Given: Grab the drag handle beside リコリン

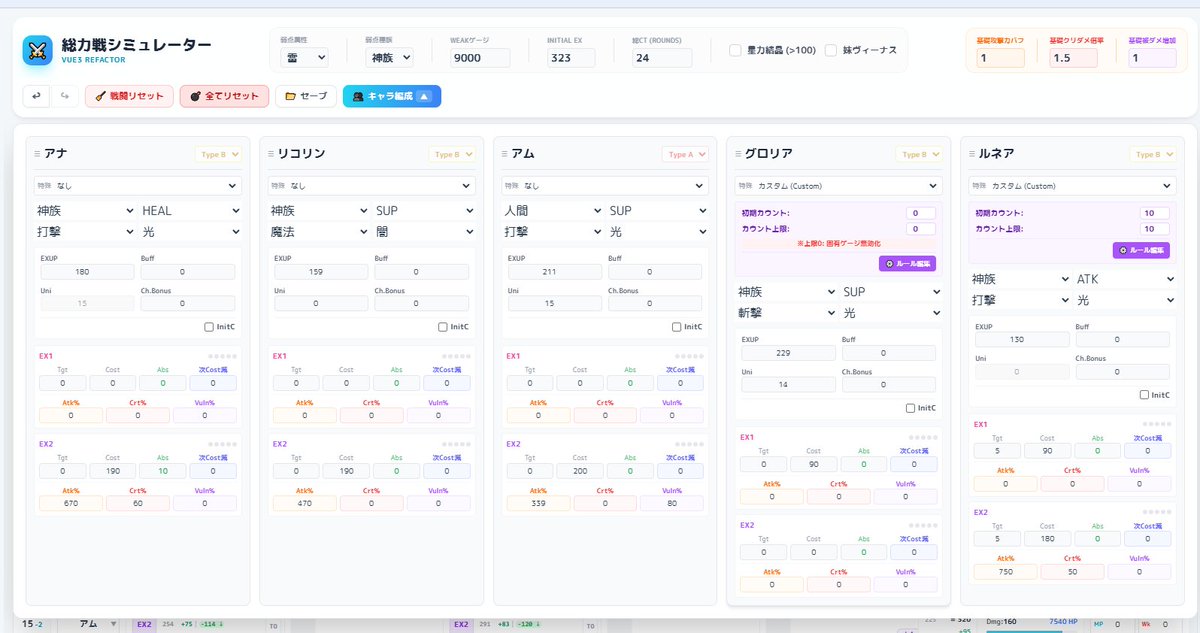Looking at the screenshot, I should pos(270,154).
